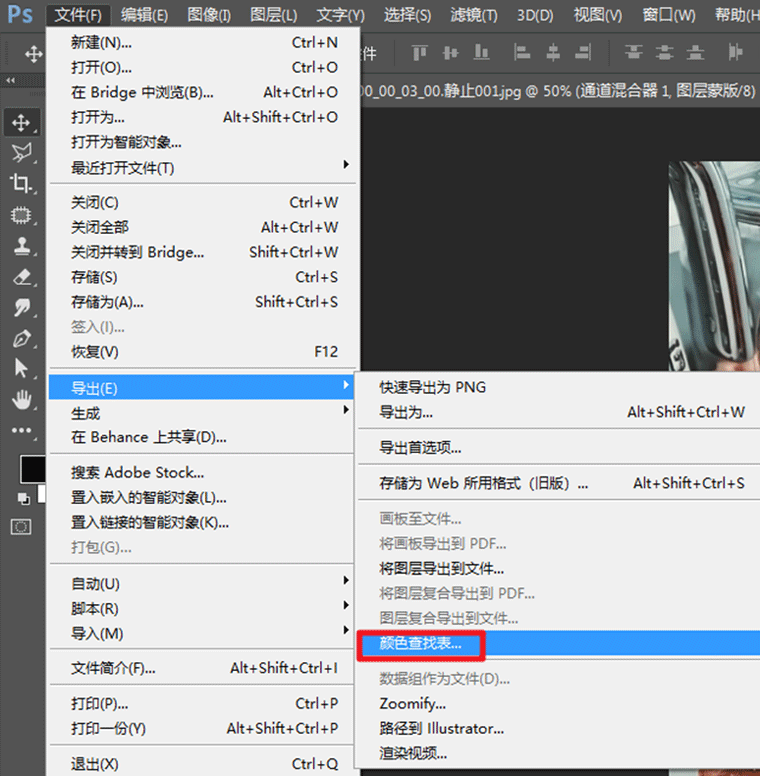Screen dimensions: 760x776
Task: Click distribute left edges icon
Action: pos(735,52)
